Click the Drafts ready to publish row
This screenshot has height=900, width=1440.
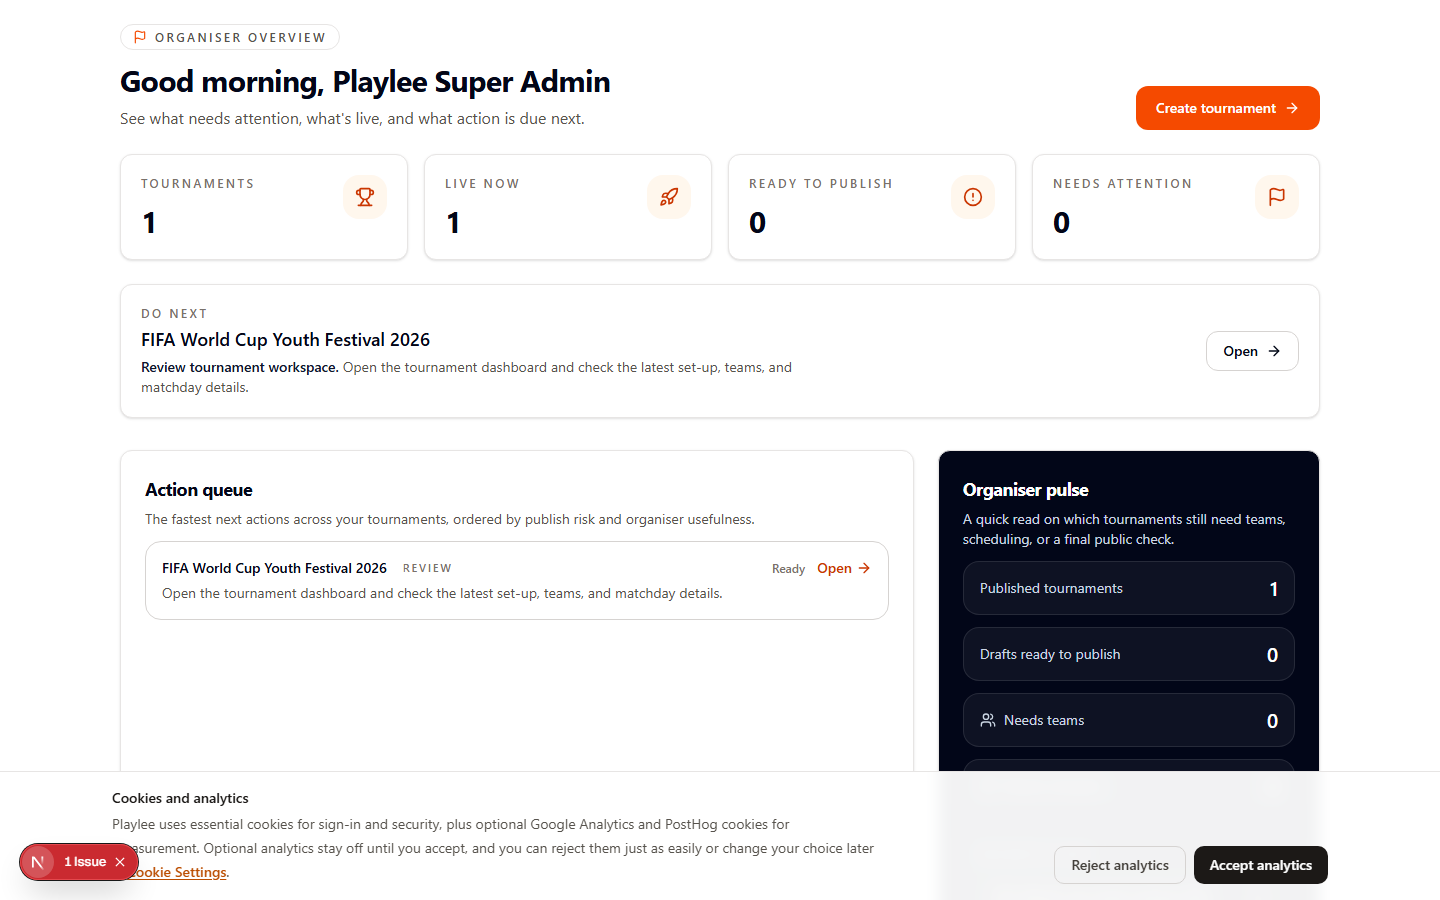click(x=1128, y=654)
